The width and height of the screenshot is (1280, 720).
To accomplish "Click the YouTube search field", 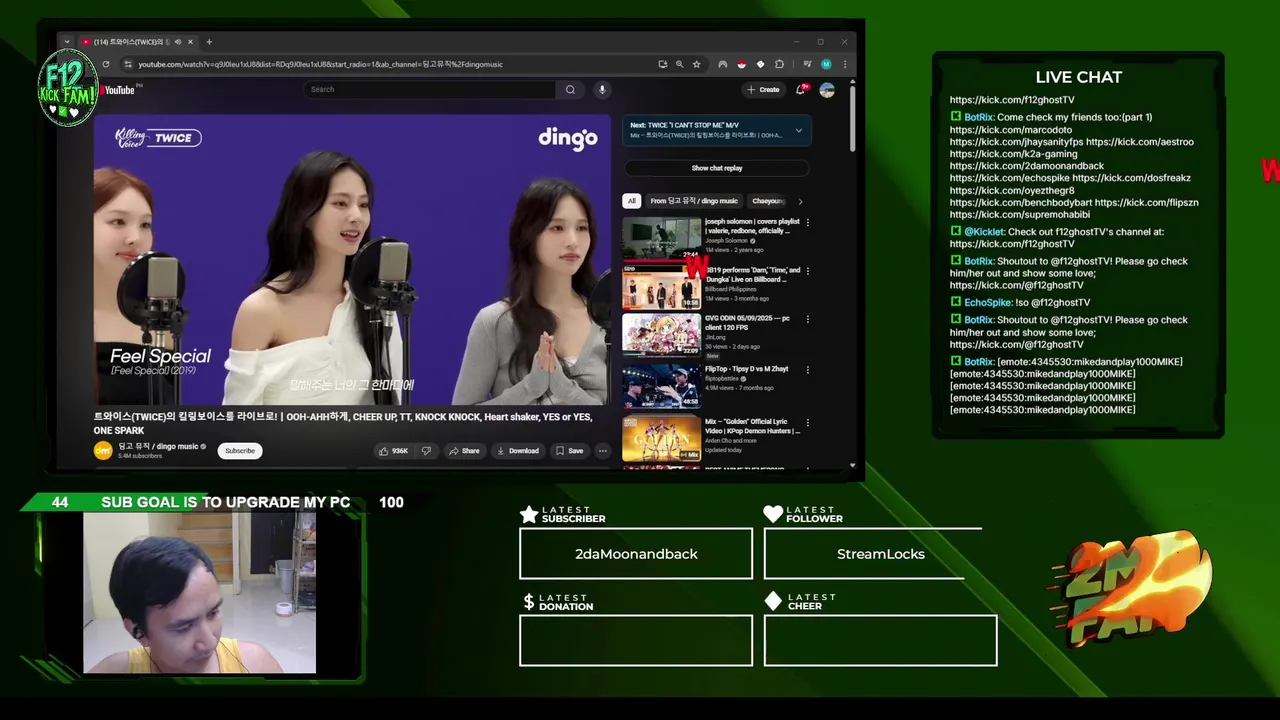I will click(x=429, y=89).
